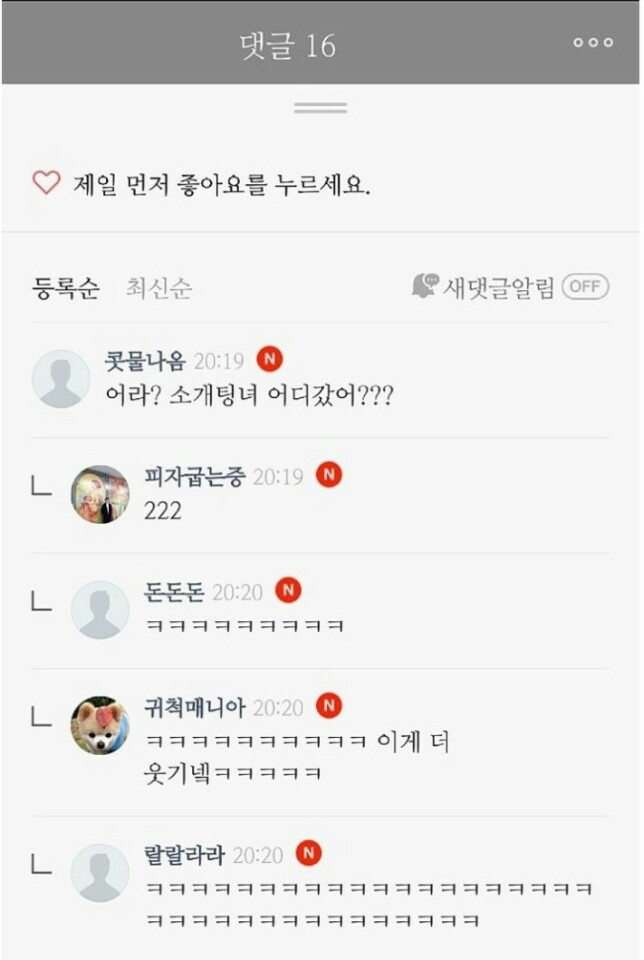Click the new badge beside 돈돈돈's comment
644x960 pixels.
click(288, 590)
